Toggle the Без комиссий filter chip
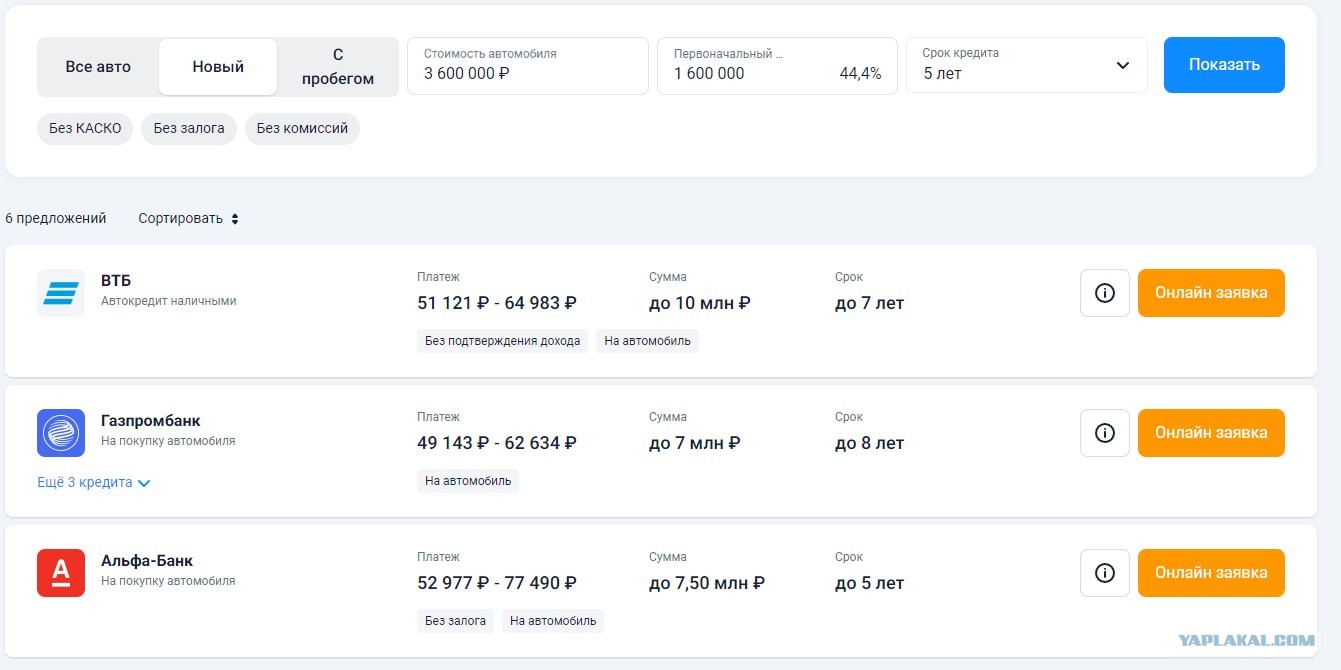This screenshot has height=670, width=1341. 302,129
